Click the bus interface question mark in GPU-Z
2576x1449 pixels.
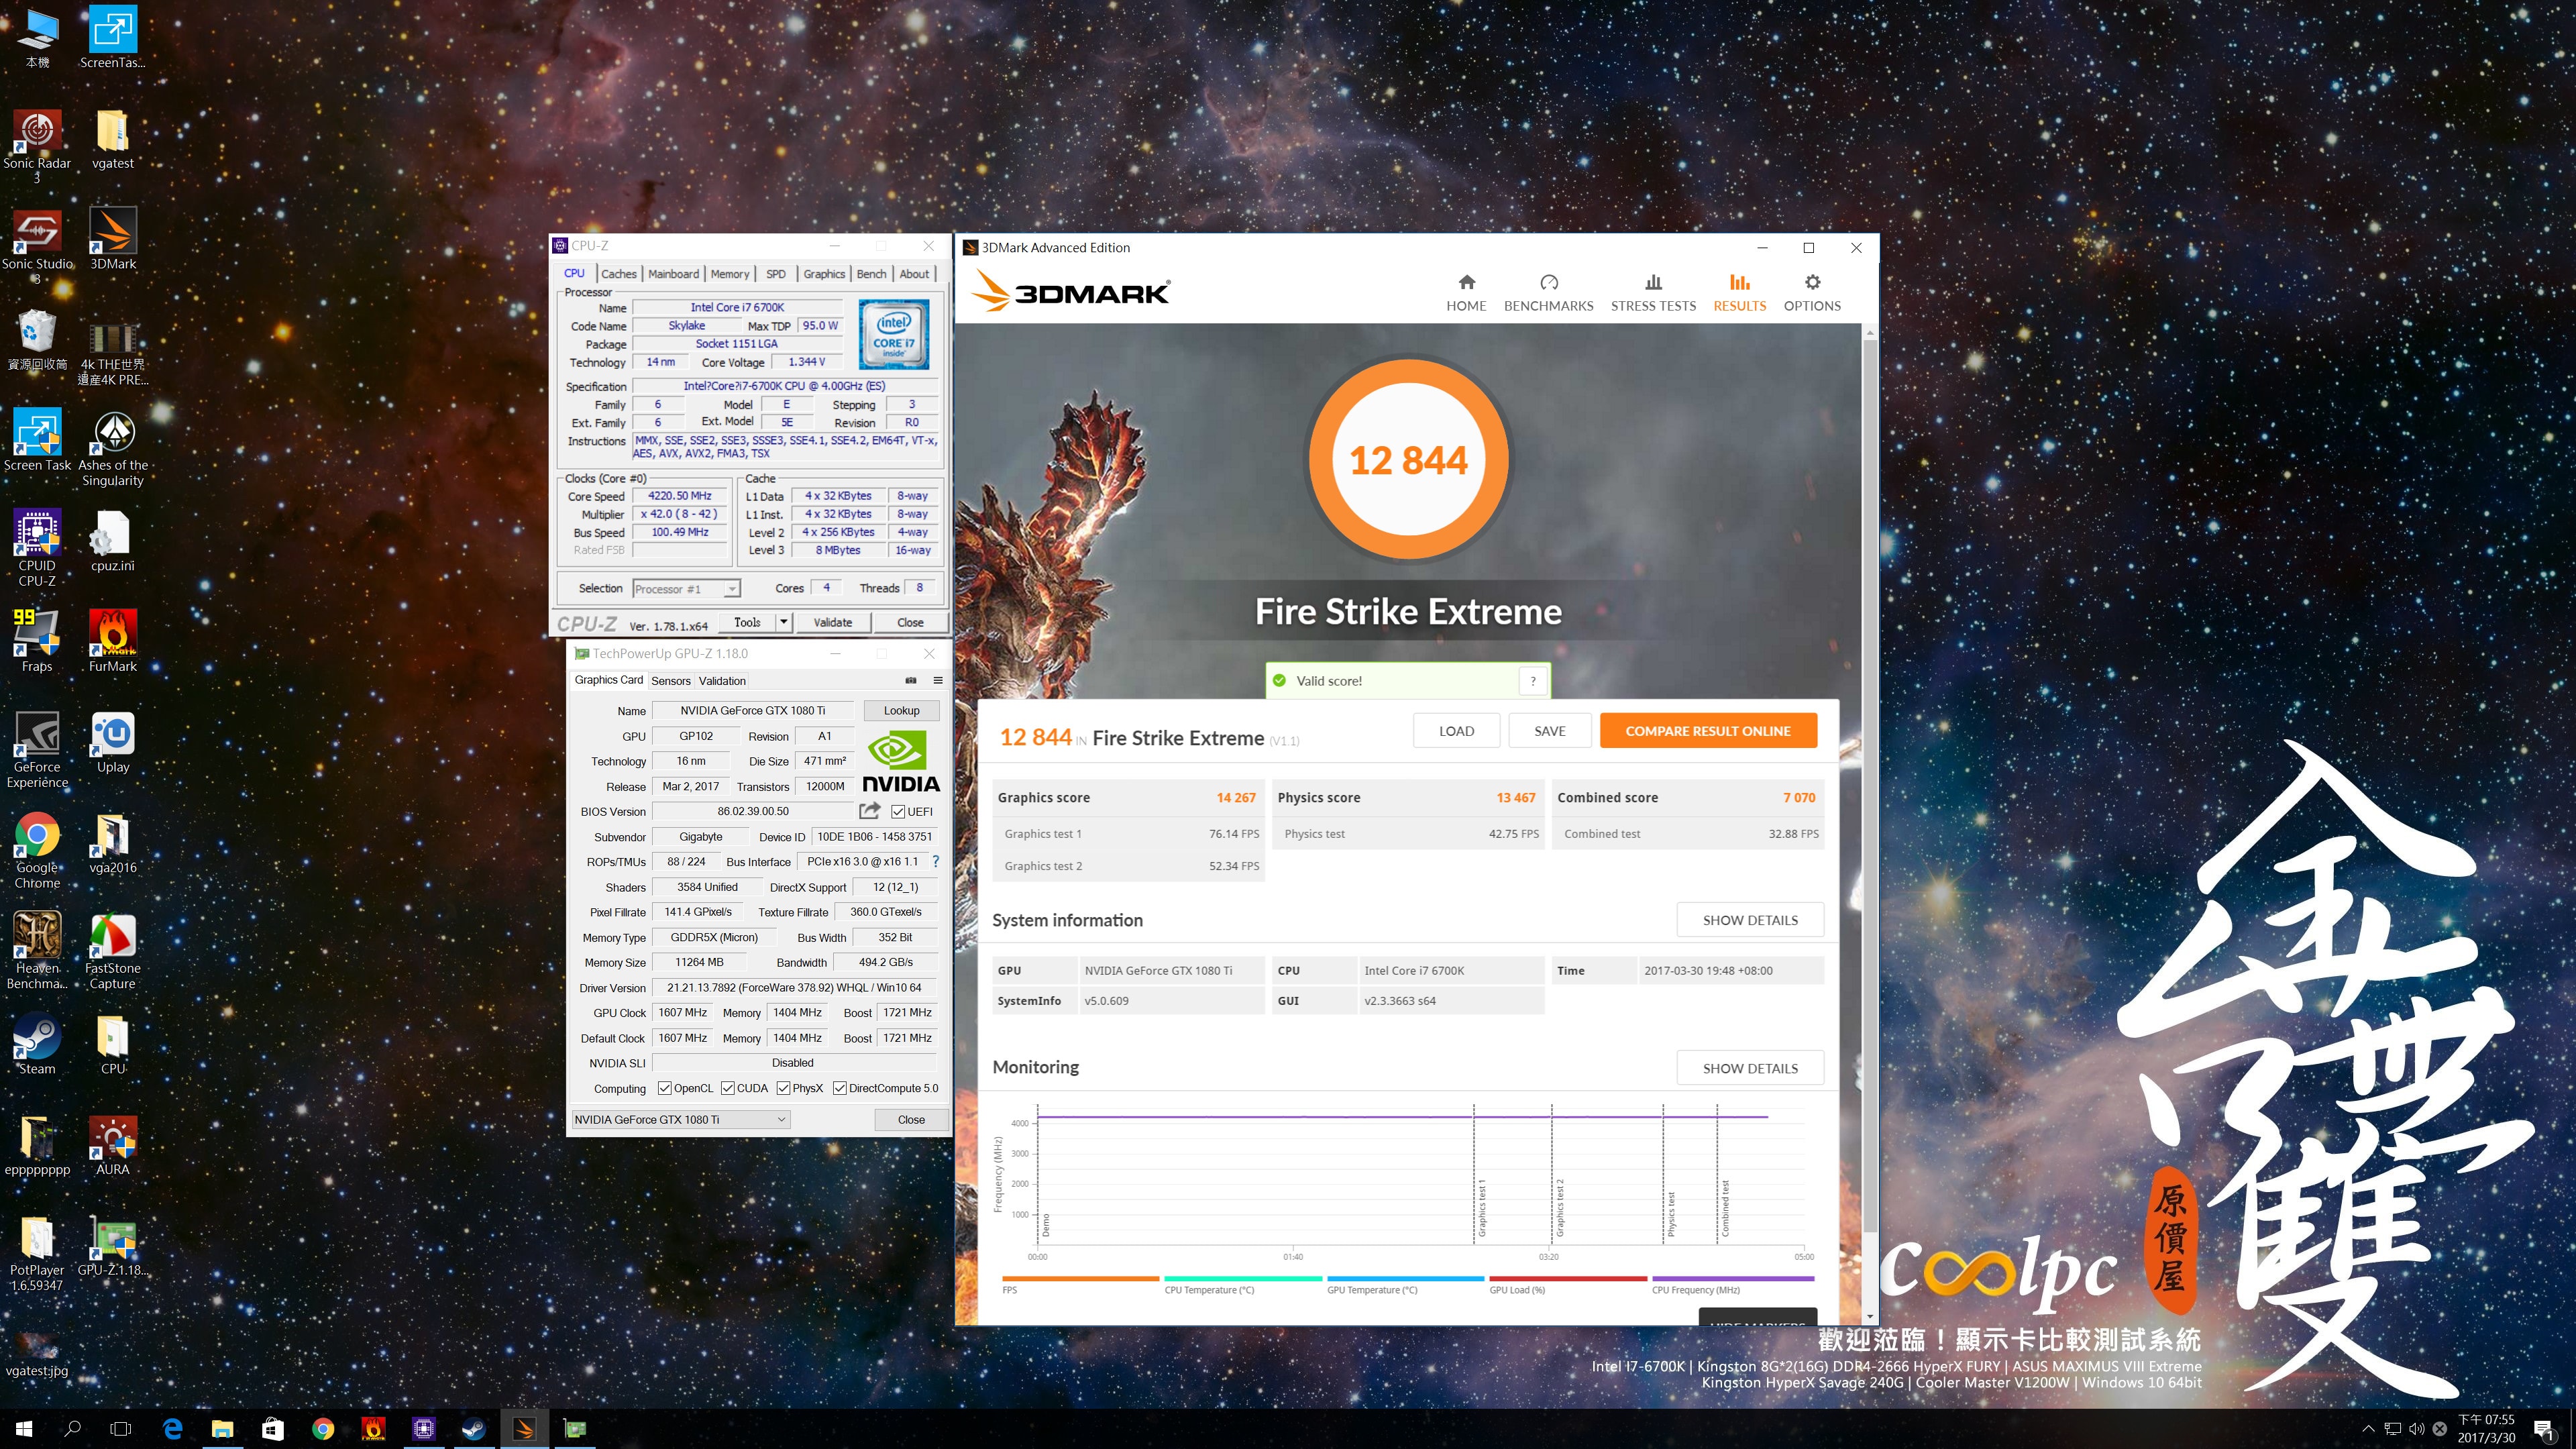(935, 861)
